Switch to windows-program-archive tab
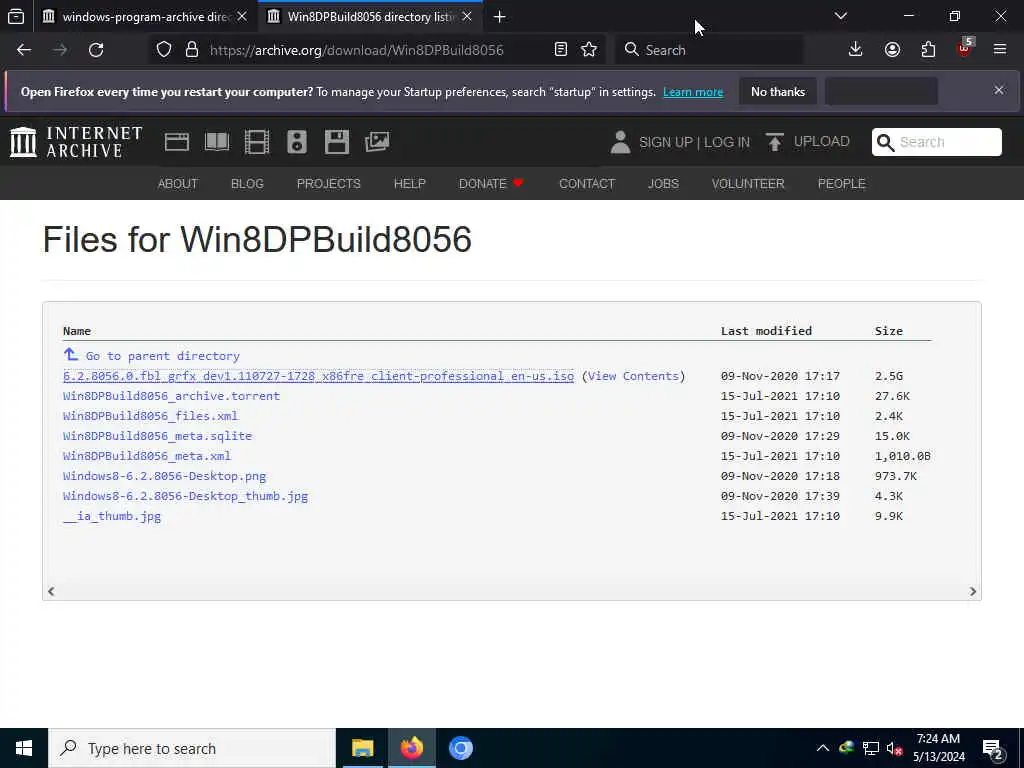 tap(145, 17)
